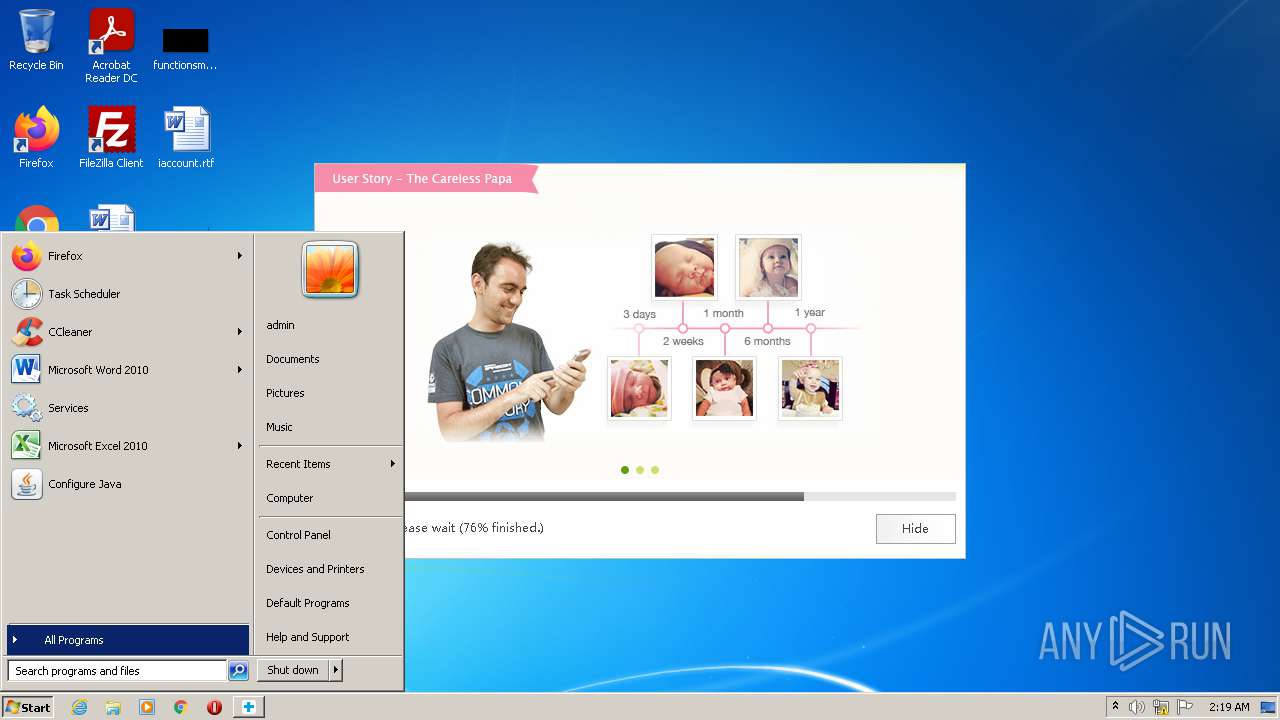Open Services from the Start menu
This screenshot has width=1280, height=720.
point(126,408)
